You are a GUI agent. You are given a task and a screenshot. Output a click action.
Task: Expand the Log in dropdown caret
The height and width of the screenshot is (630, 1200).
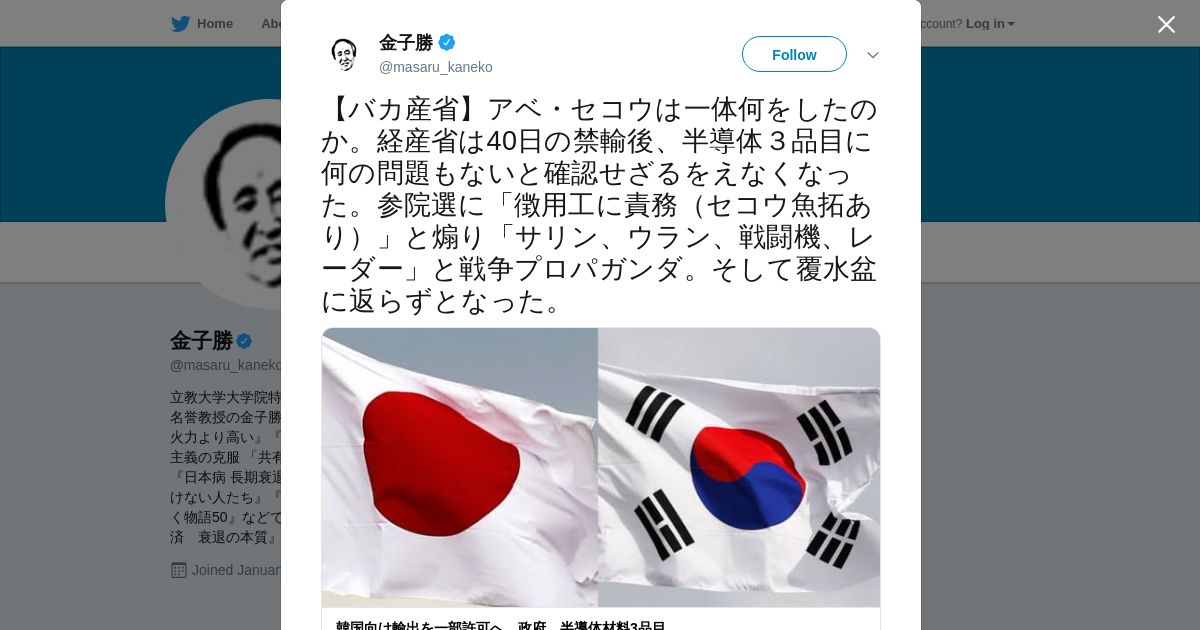click(1011, 24)
